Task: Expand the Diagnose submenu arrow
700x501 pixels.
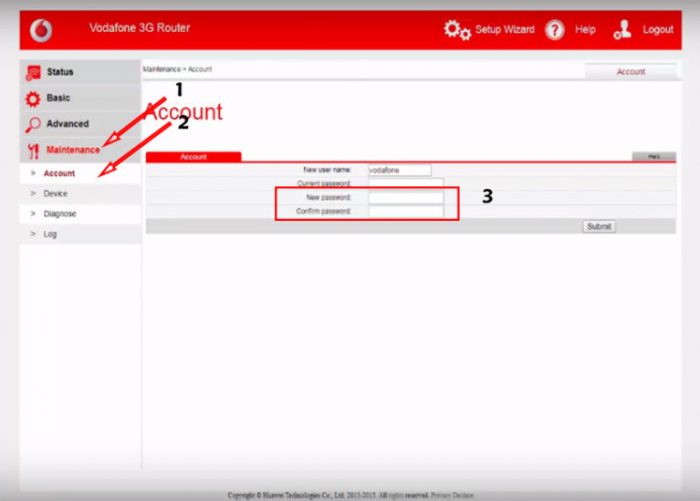Action: click(x=33, y=213)
